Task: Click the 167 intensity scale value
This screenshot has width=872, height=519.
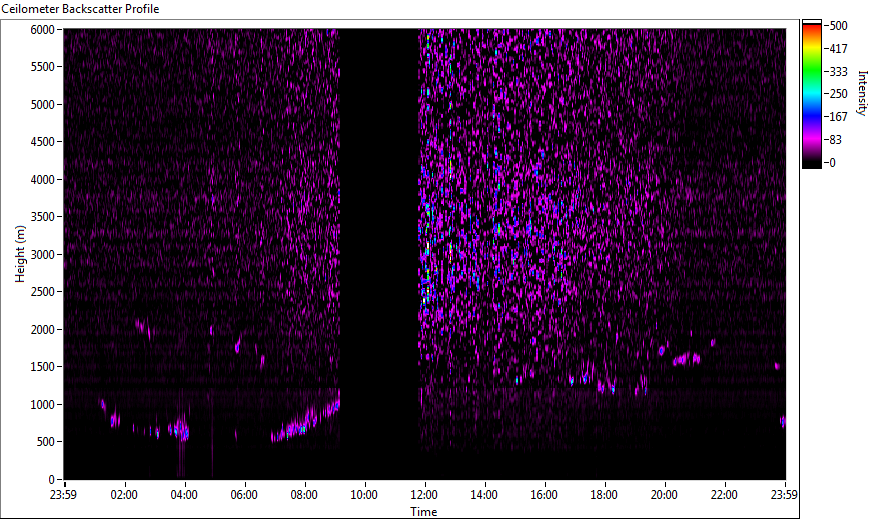Action: pos(839,116)
